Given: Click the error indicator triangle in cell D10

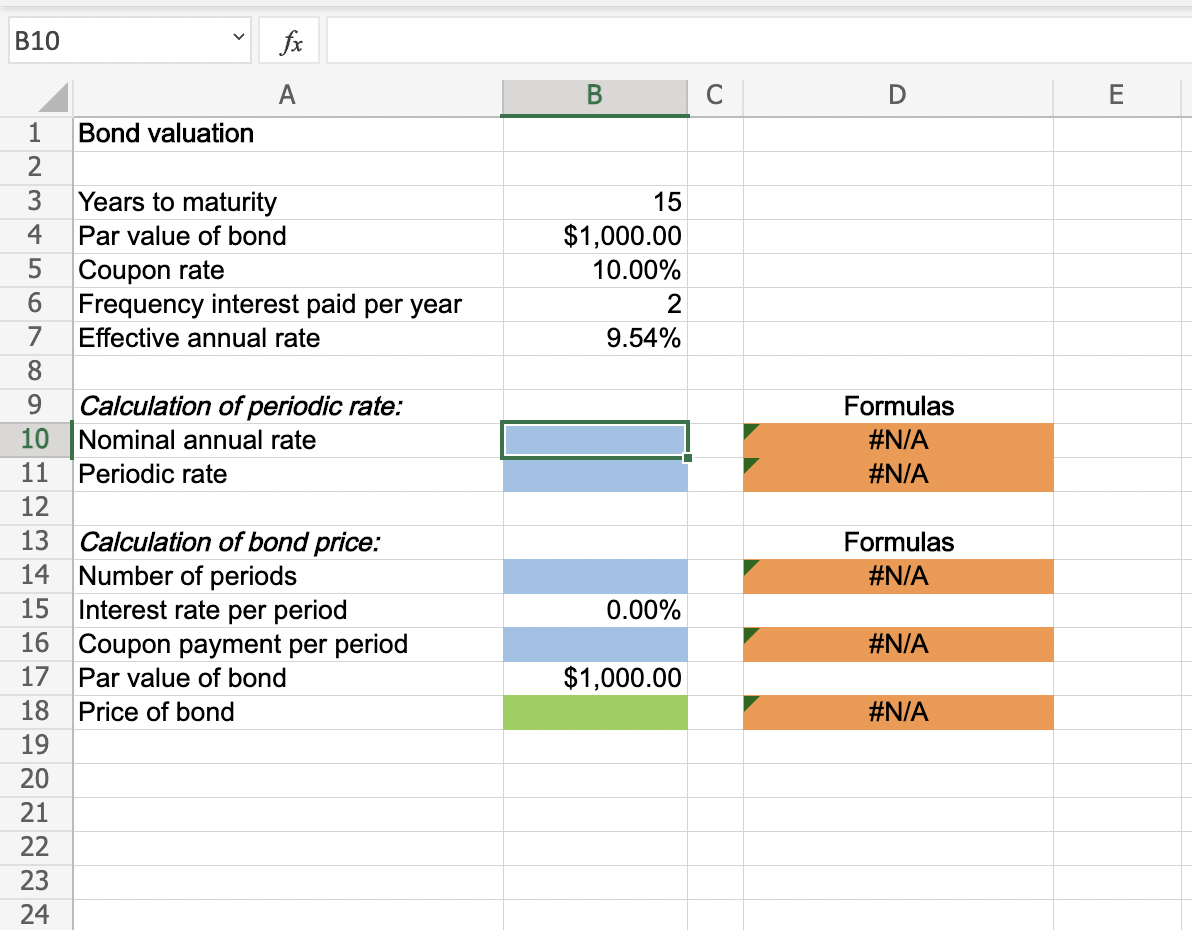Looking at the screenshot, I should click(x=750, y=429).
